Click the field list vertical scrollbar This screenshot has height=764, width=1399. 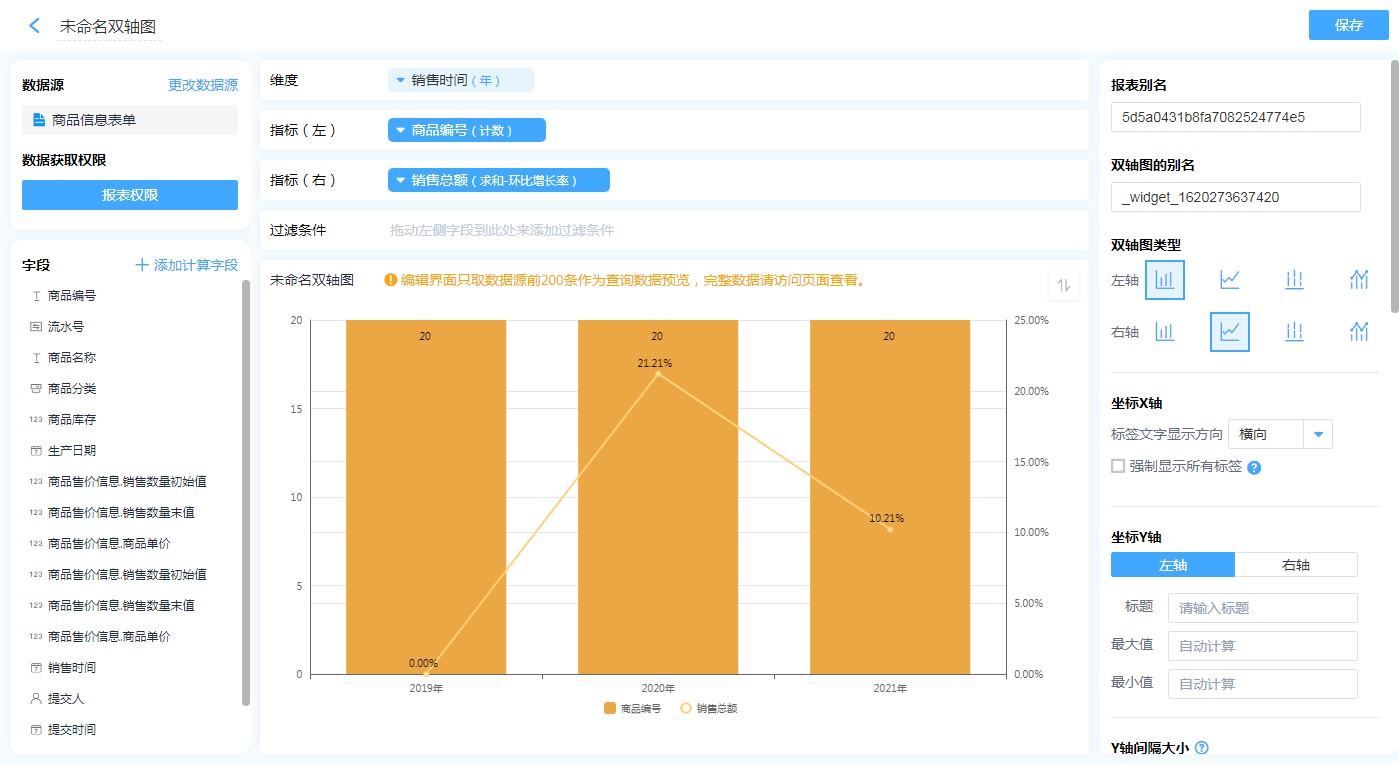[x=246, y=490]
